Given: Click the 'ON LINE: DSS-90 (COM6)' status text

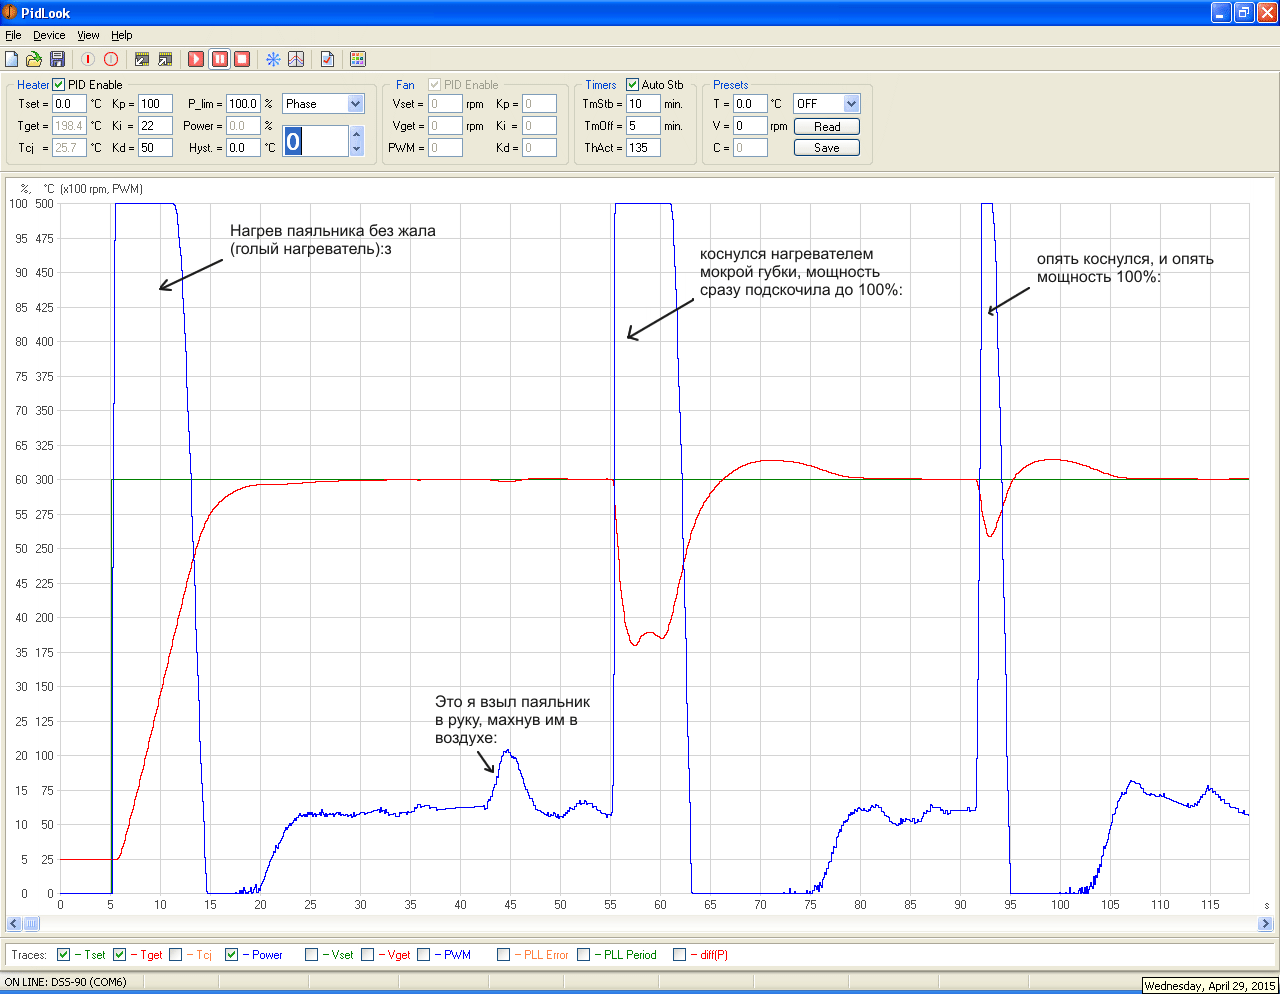Looking at the screenshot, I should click(66, 982).
